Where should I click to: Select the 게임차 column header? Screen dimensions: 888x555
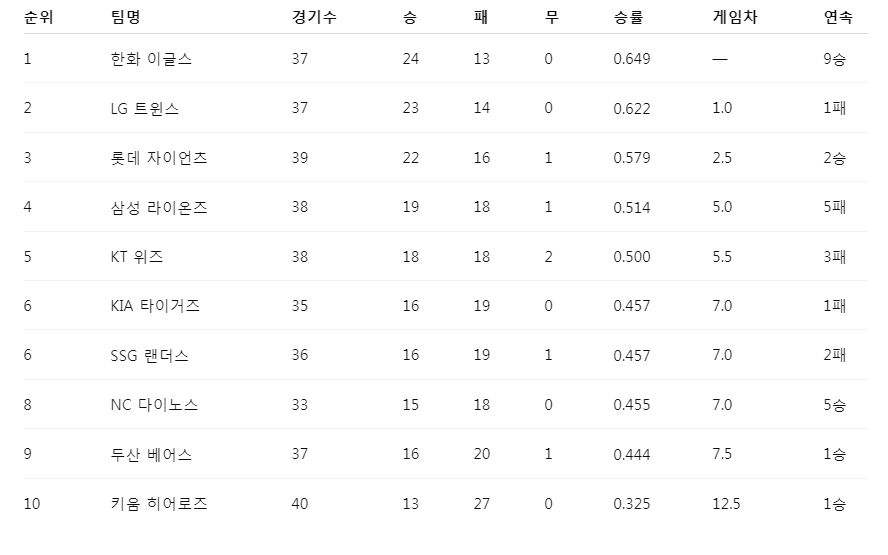(735, 17)
